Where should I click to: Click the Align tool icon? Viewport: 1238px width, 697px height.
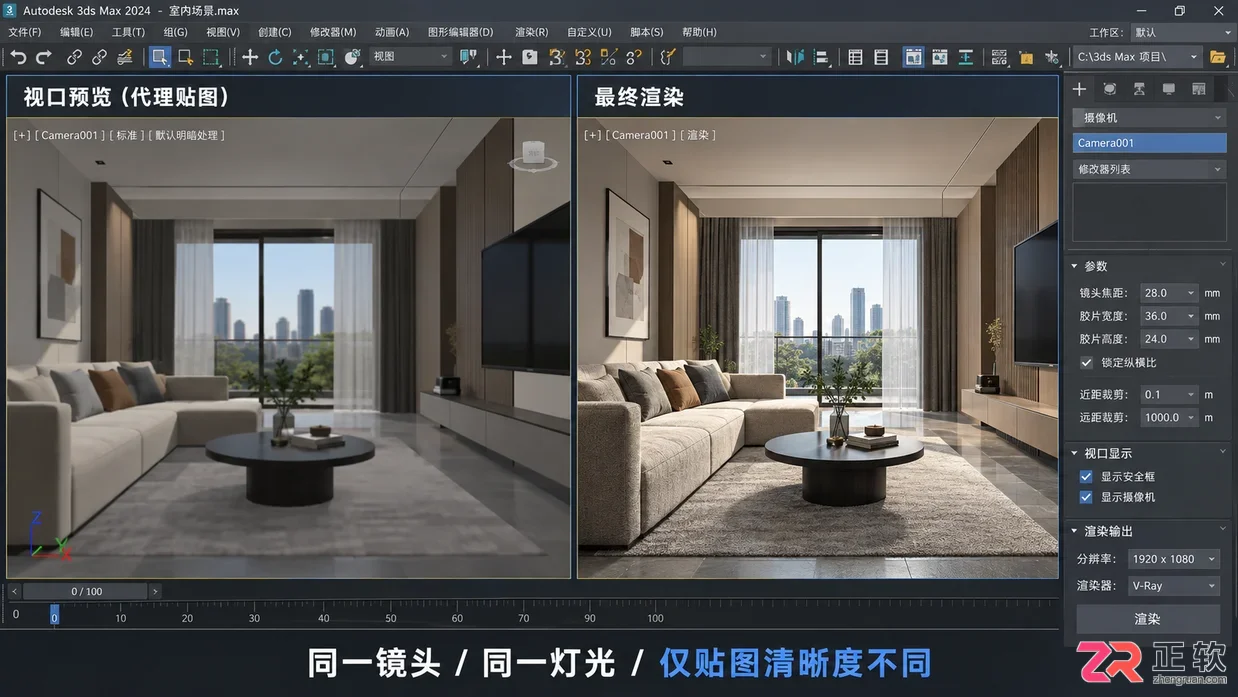(x=821, y=57)
